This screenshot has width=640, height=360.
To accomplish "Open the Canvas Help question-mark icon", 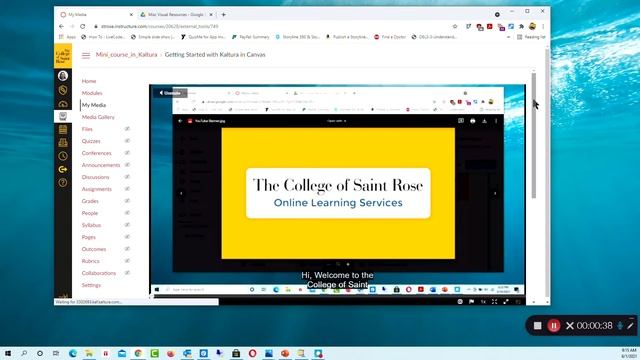I will [63, 182].
